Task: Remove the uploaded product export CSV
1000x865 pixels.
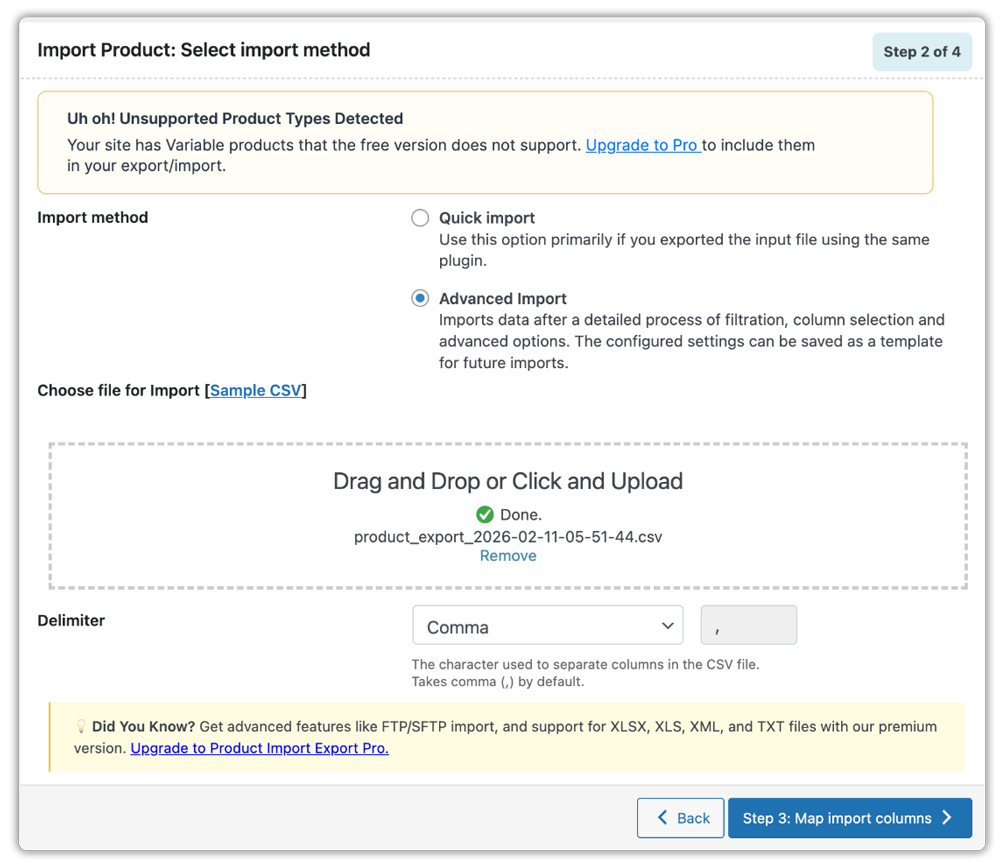Action: coord(508,556)
